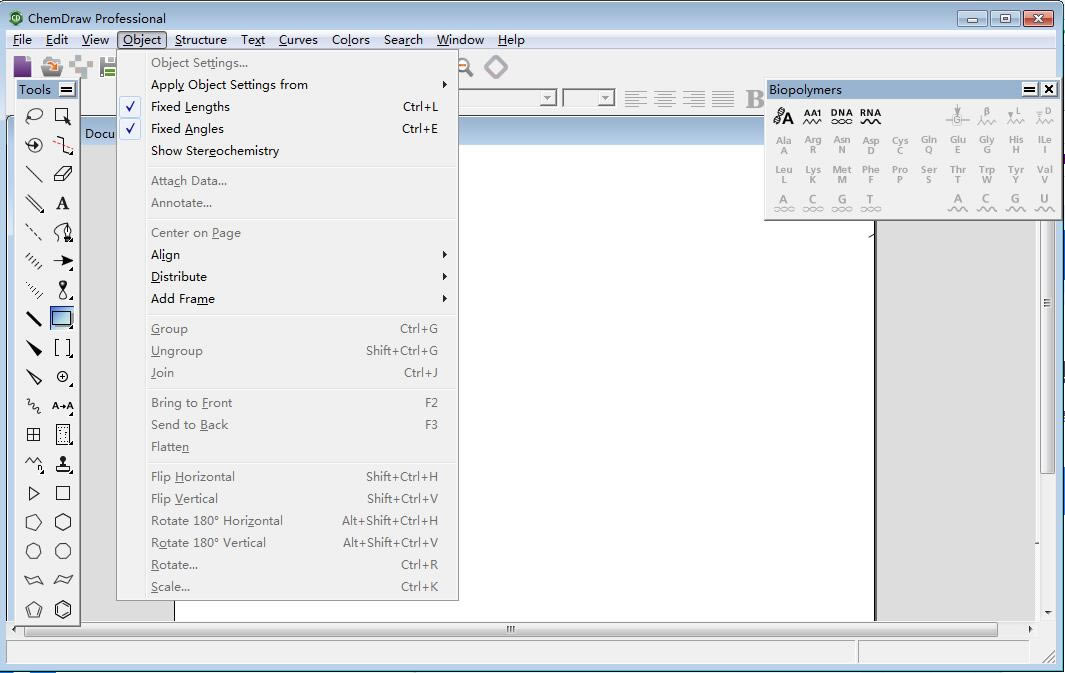Select the Brackets tool
This screenshot has height=673, width=1065.
63,348
